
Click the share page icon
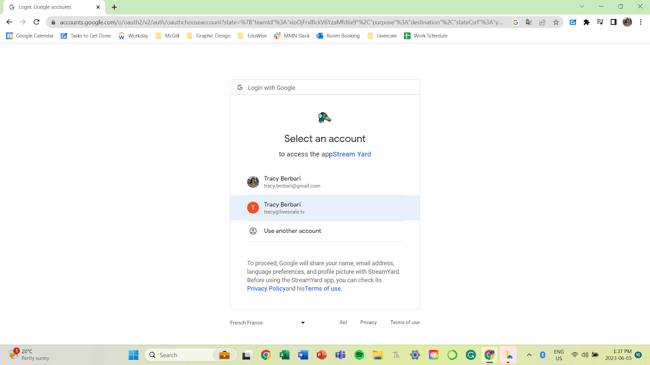click(x=542, y=22)
